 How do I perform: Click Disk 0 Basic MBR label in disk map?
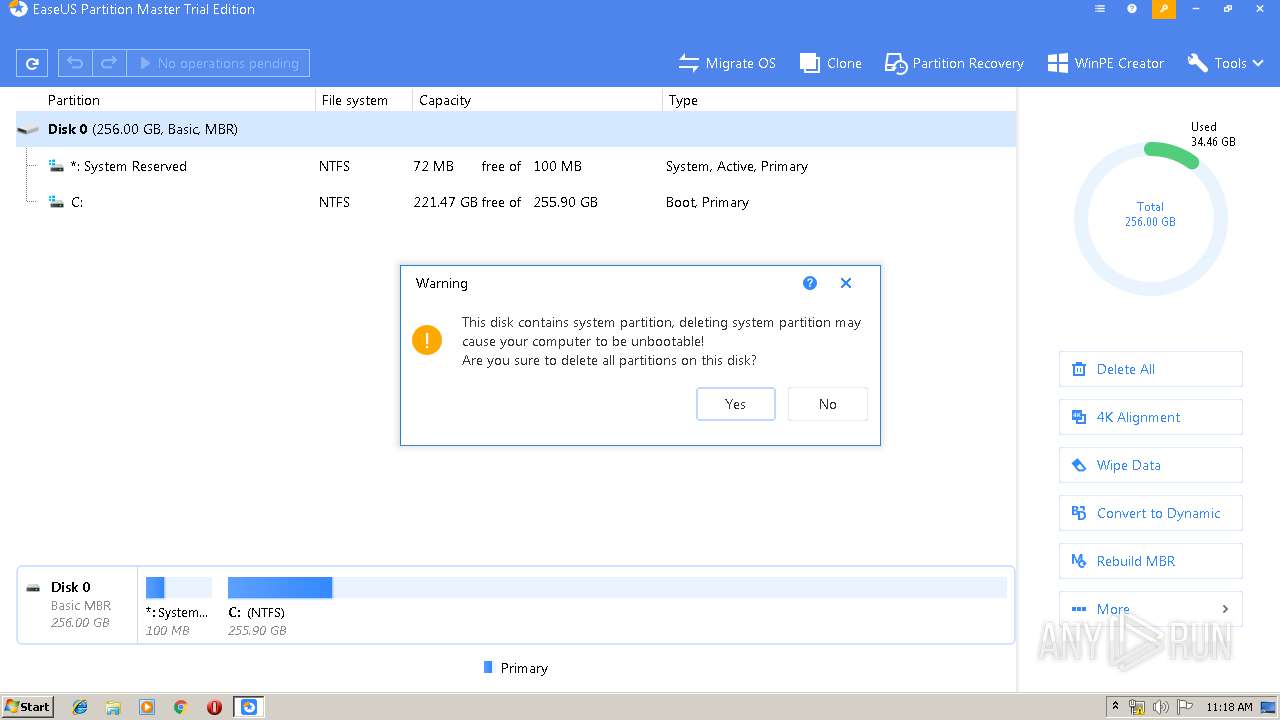pyautogui.click(x=77, y=605)
